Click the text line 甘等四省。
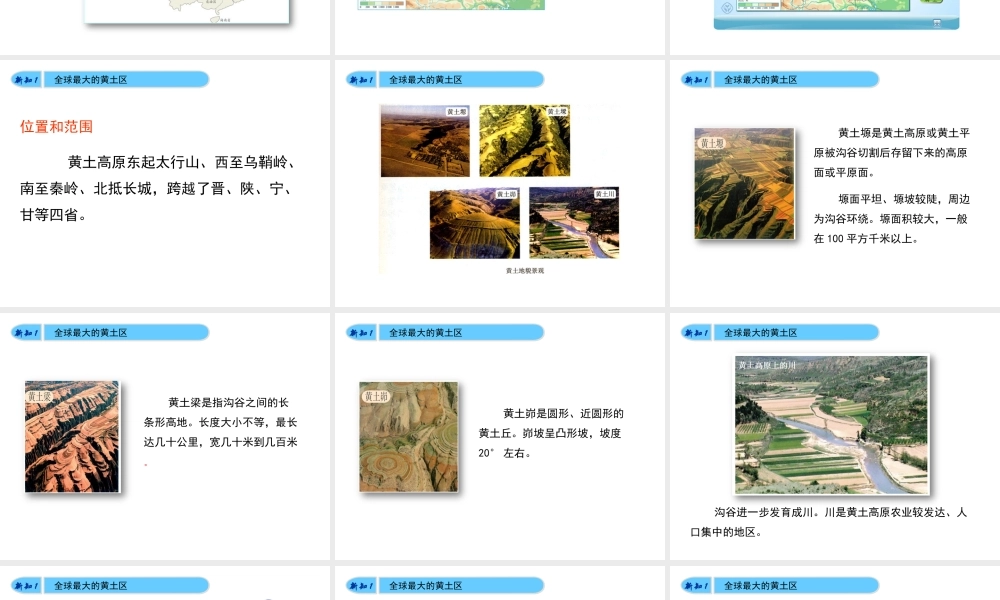 (54, 215)
